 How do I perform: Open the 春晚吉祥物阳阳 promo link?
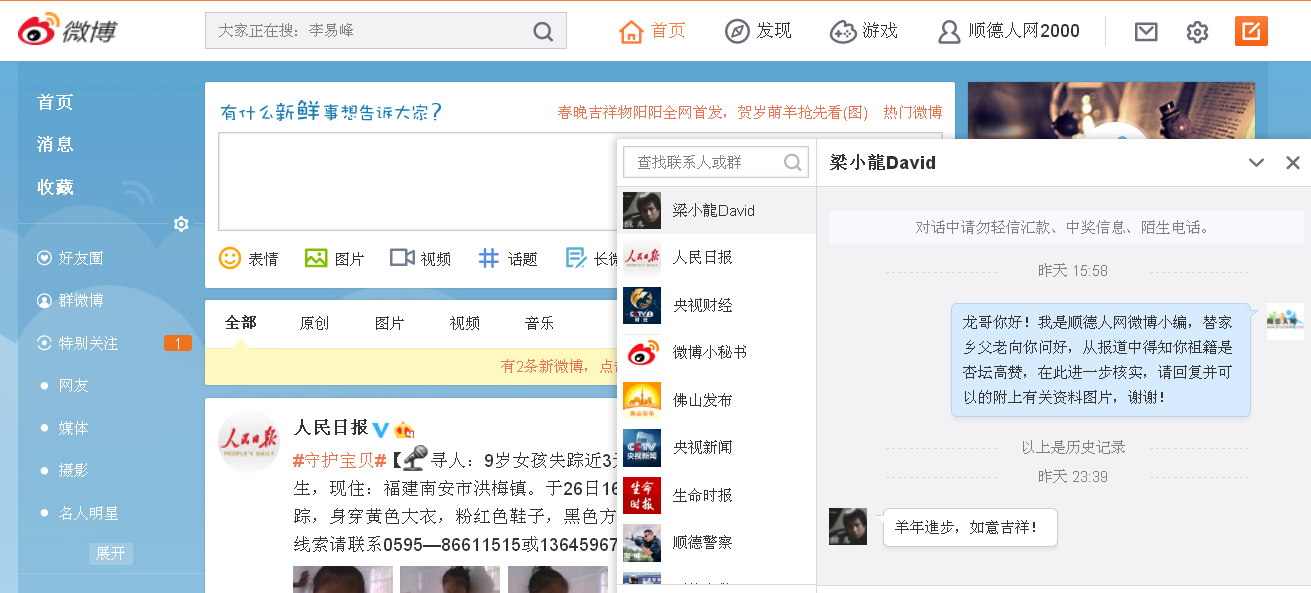(x=713, y=113)
